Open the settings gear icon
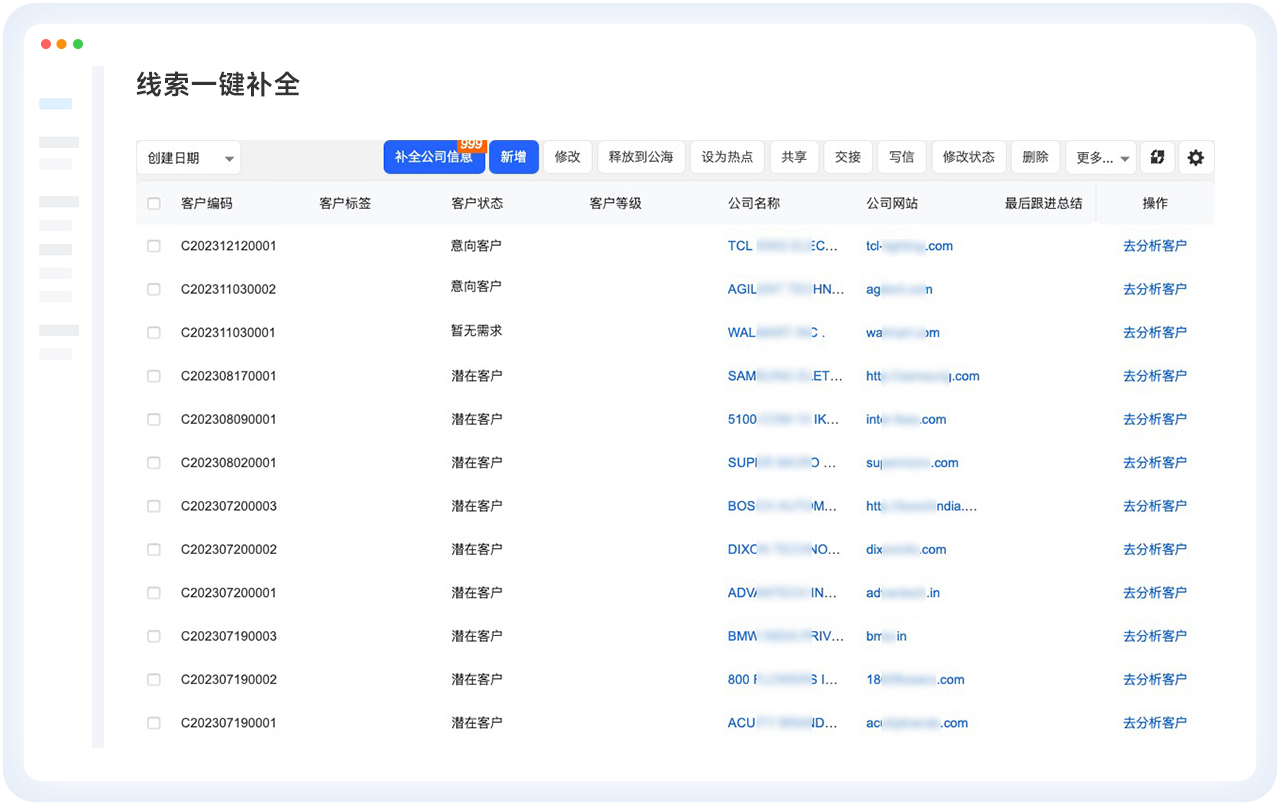1280x805 pixels. tap(1196, 157)
